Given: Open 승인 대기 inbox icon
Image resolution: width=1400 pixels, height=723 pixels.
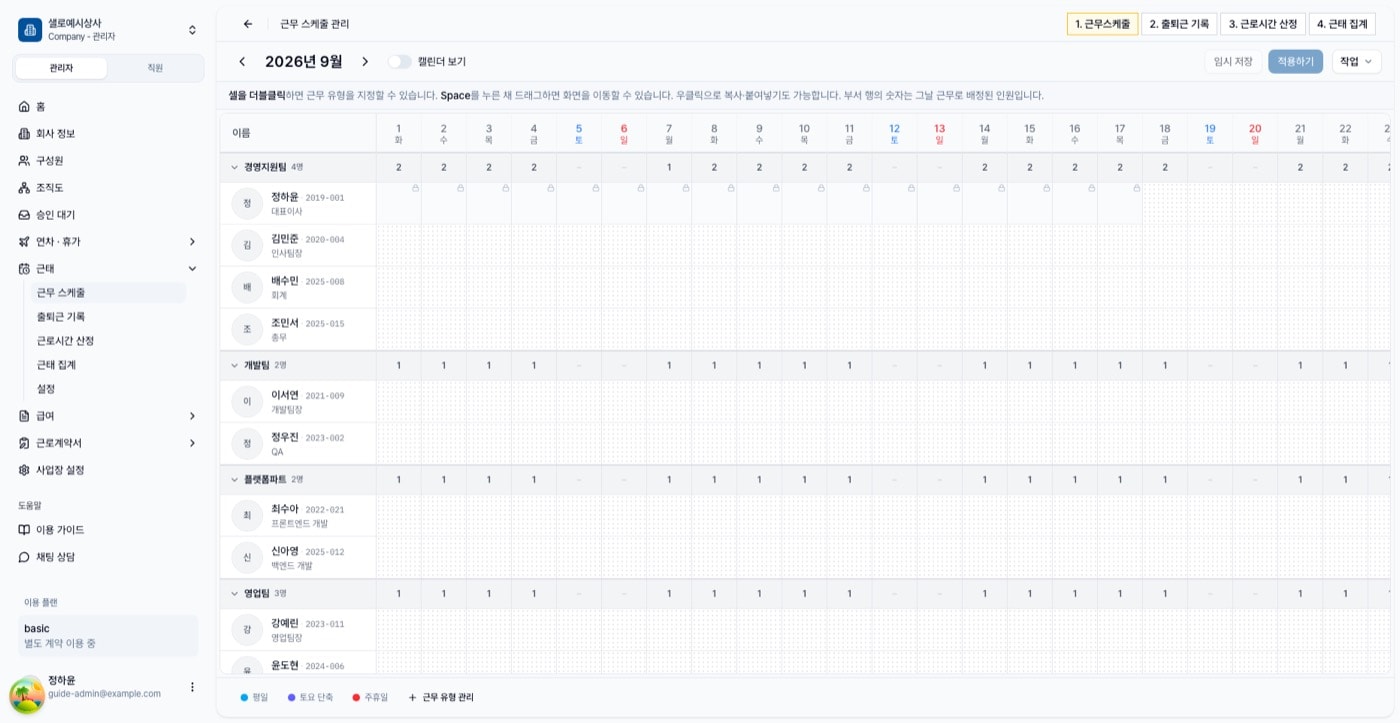Looking at the screenshot, I should click(x=24, y=215).
